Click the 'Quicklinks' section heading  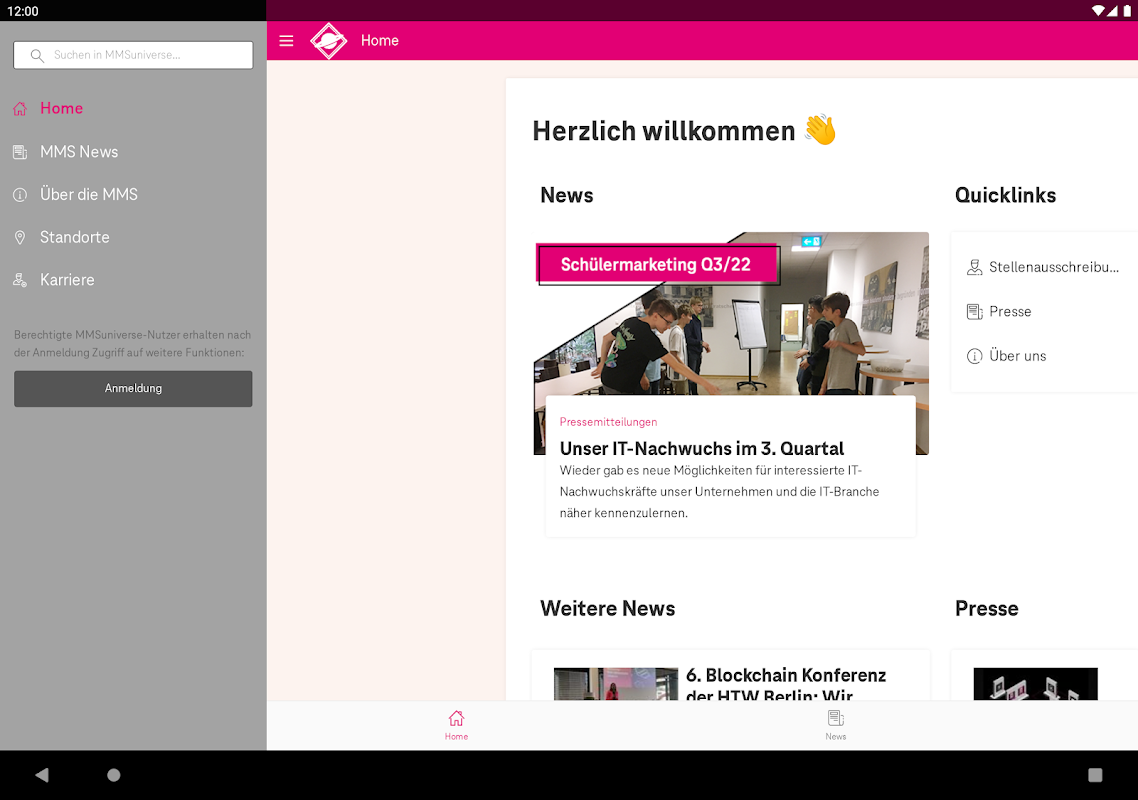(1005, 195)
